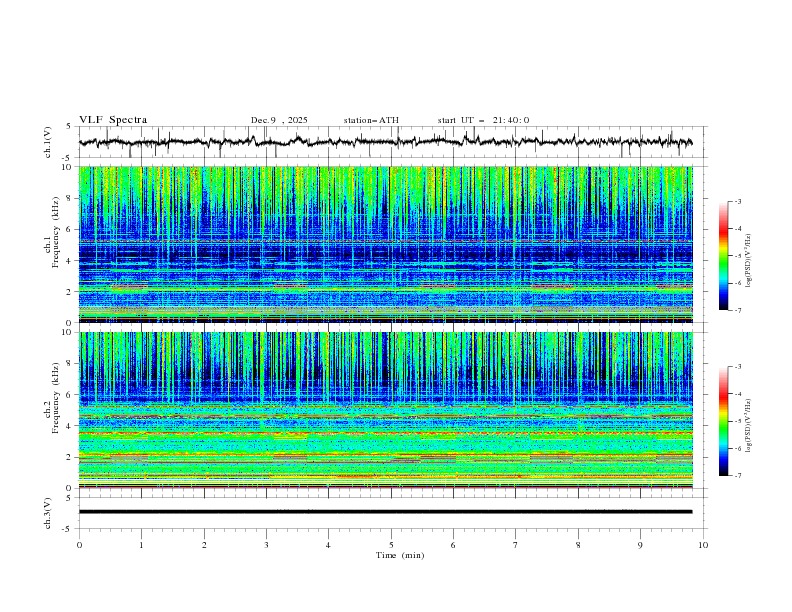Click the flat black ch.3 voltage trace
This screenshot has height=612, width=792.
(385, 512)
